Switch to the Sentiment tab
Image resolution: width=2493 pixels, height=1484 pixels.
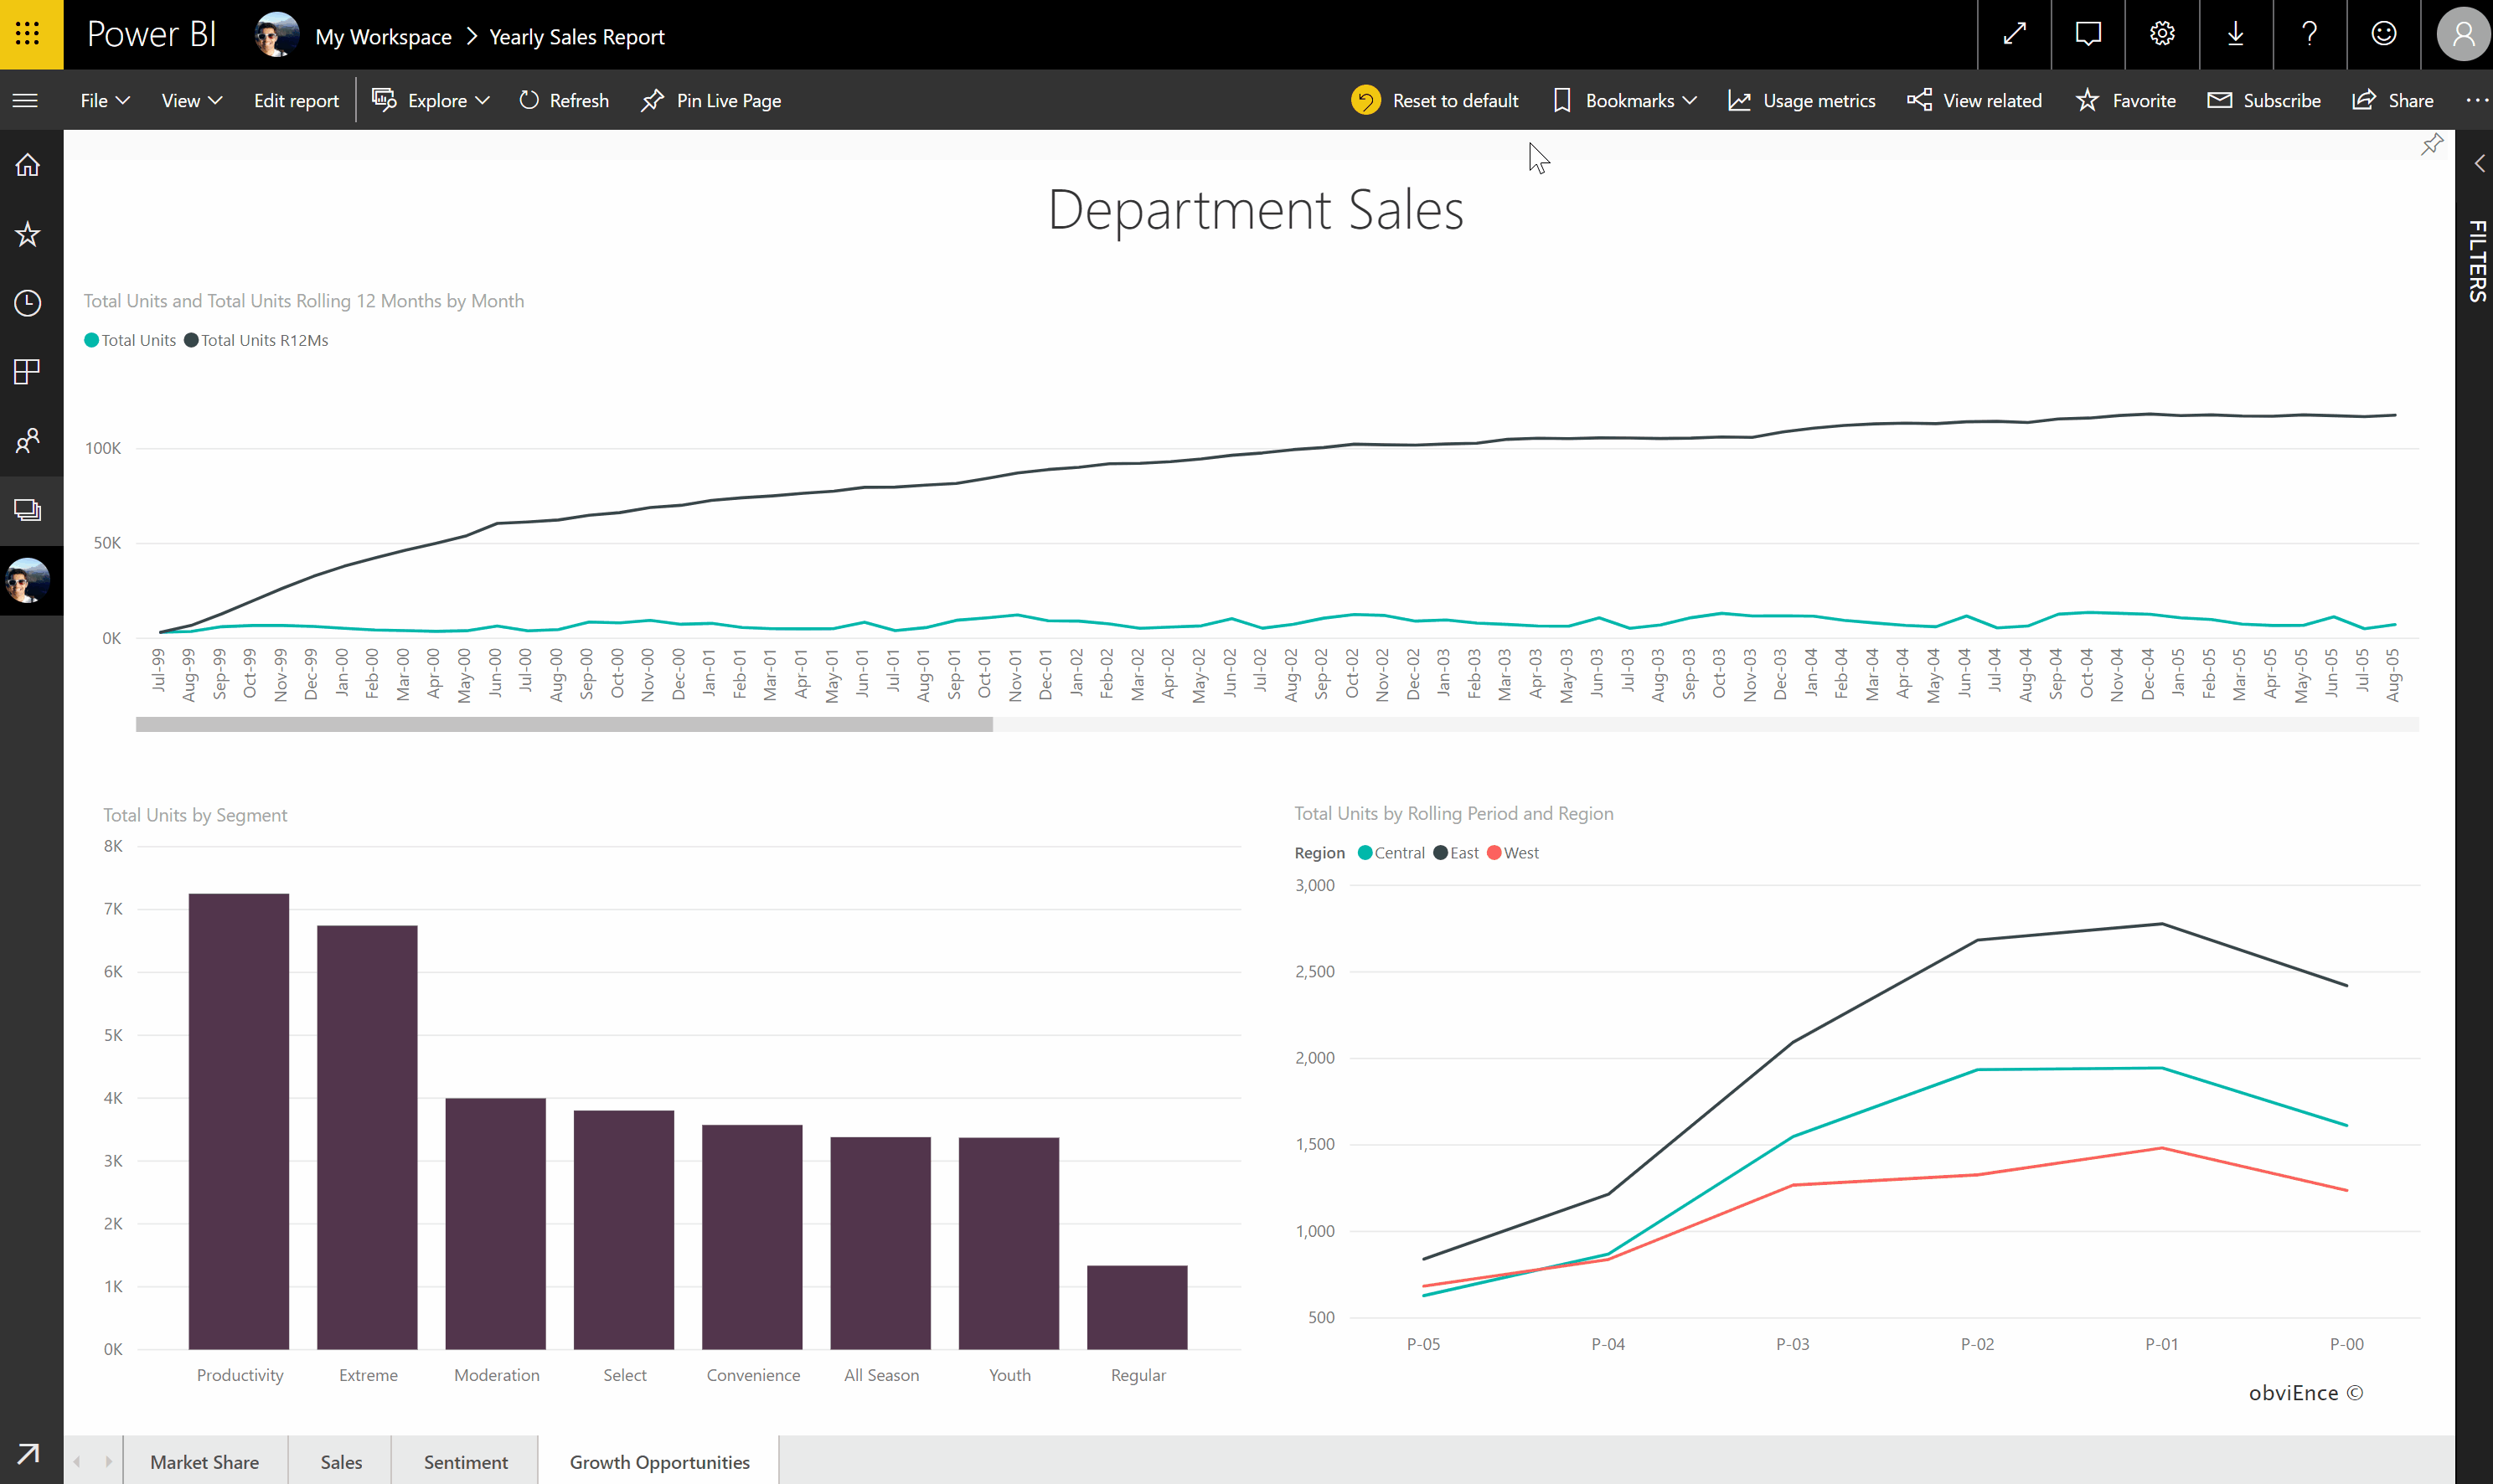click(465, 1461)
